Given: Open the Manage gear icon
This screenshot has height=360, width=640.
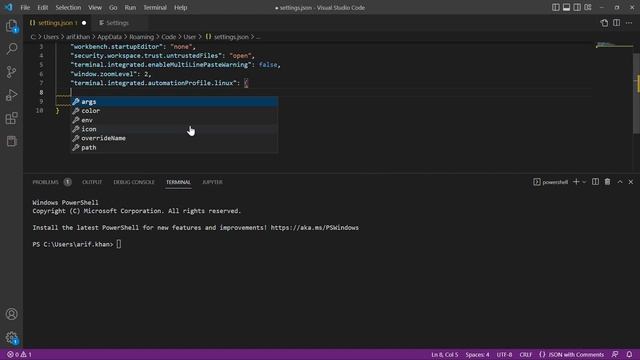Looking at the screenshot, I should point(11,337).
